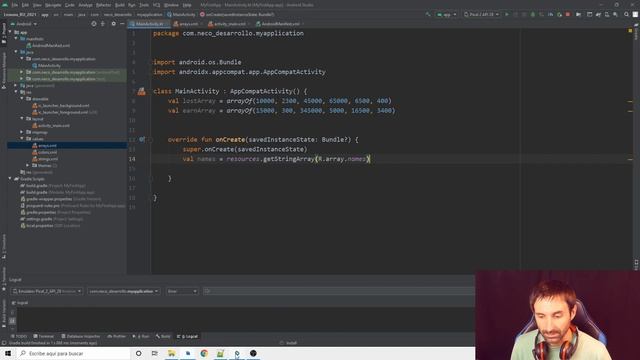
Task: Hide project pane with minus icon
Action: [x=122, y=24]
